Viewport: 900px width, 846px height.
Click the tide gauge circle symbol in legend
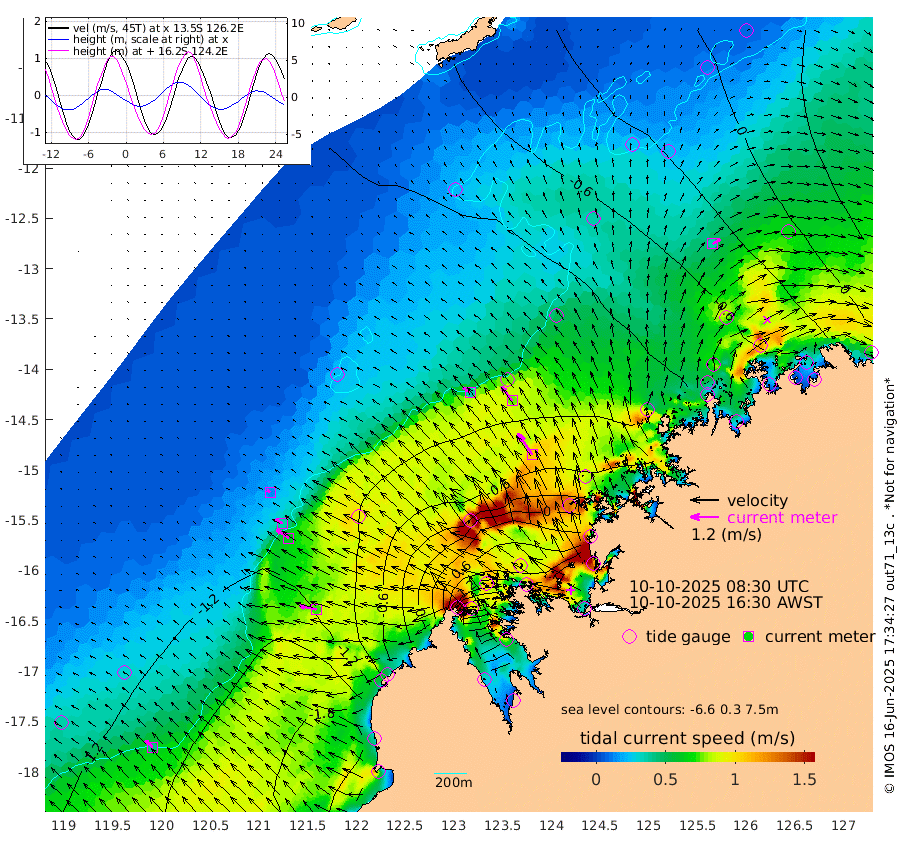(630, 637)
